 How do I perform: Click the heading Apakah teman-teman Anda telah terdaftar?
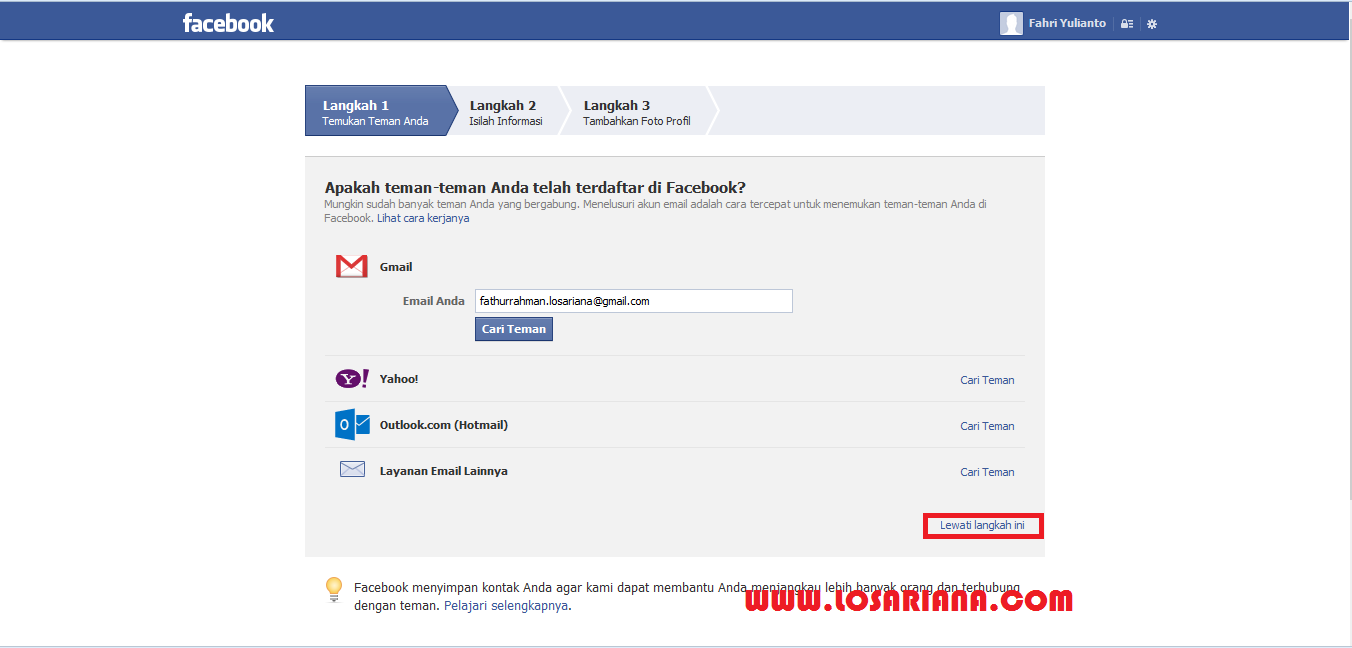(535, 187)
